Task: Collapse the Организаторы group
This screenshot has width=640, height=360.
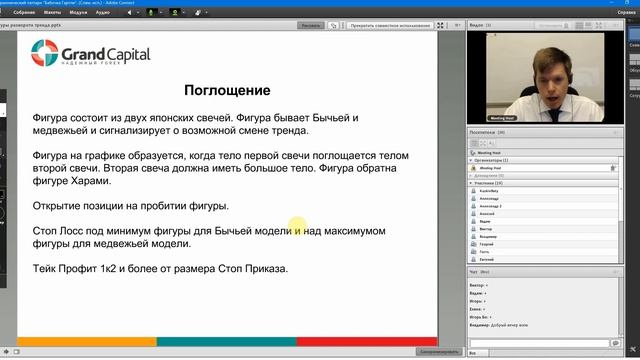Action: click(x=471, y=160)
